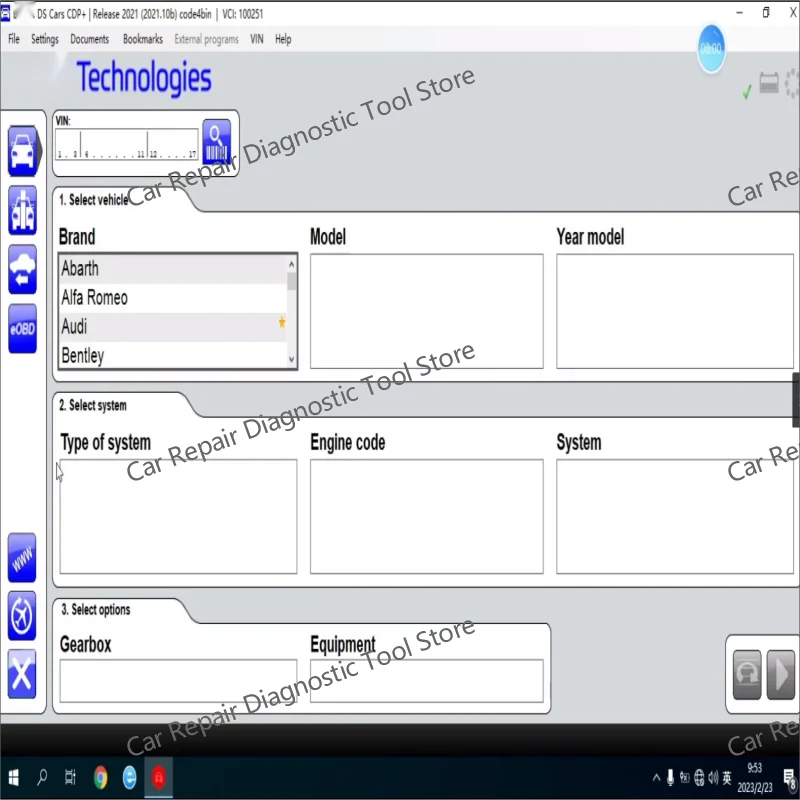Open the network globe tray icon

pos(699,778)
